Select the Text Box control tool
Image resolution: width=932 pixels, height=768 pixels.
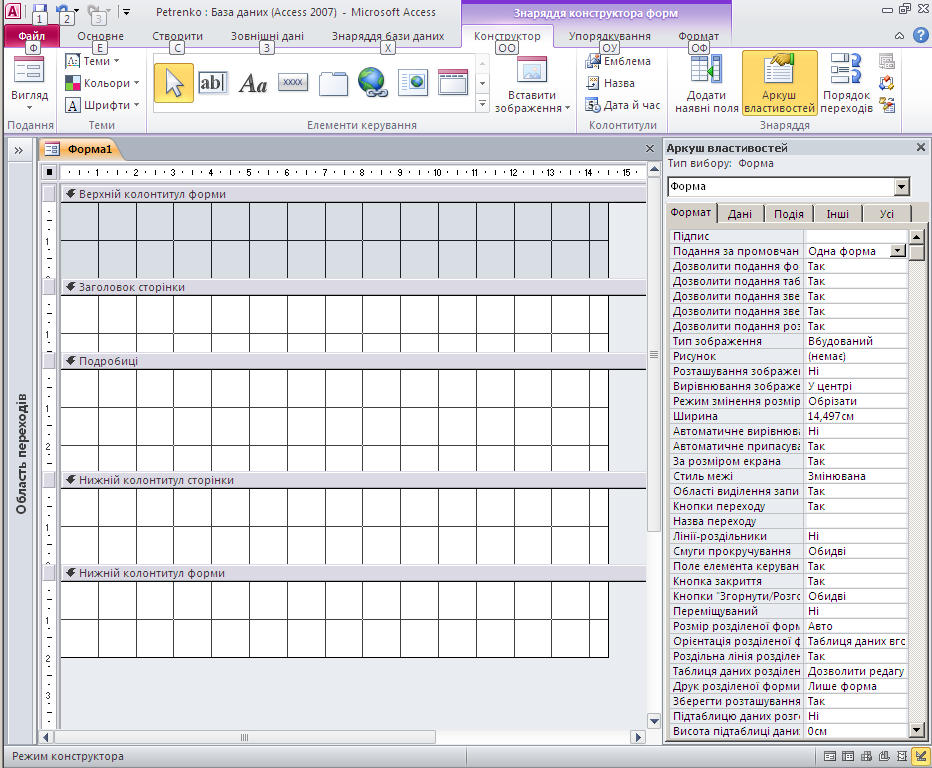click(213, 83)
